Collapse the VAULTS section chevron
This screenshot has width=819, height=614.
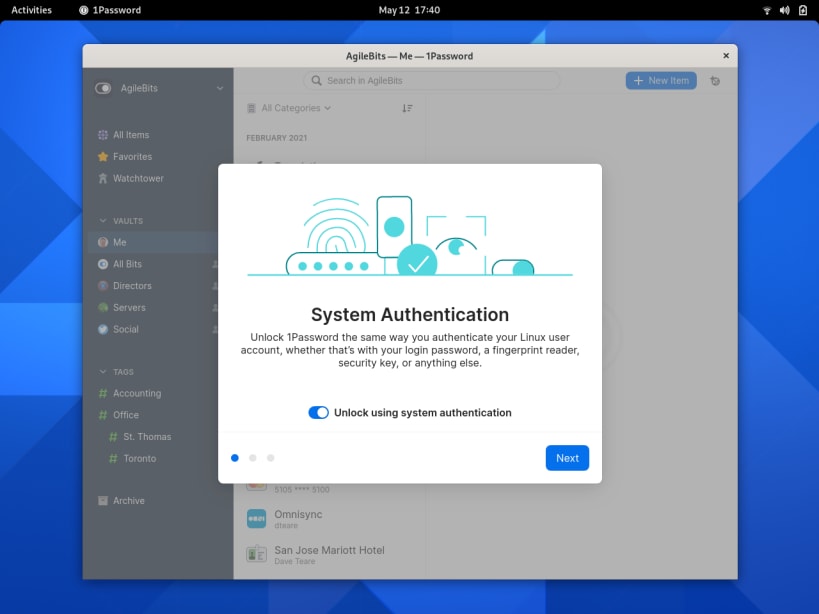(103, 221)
